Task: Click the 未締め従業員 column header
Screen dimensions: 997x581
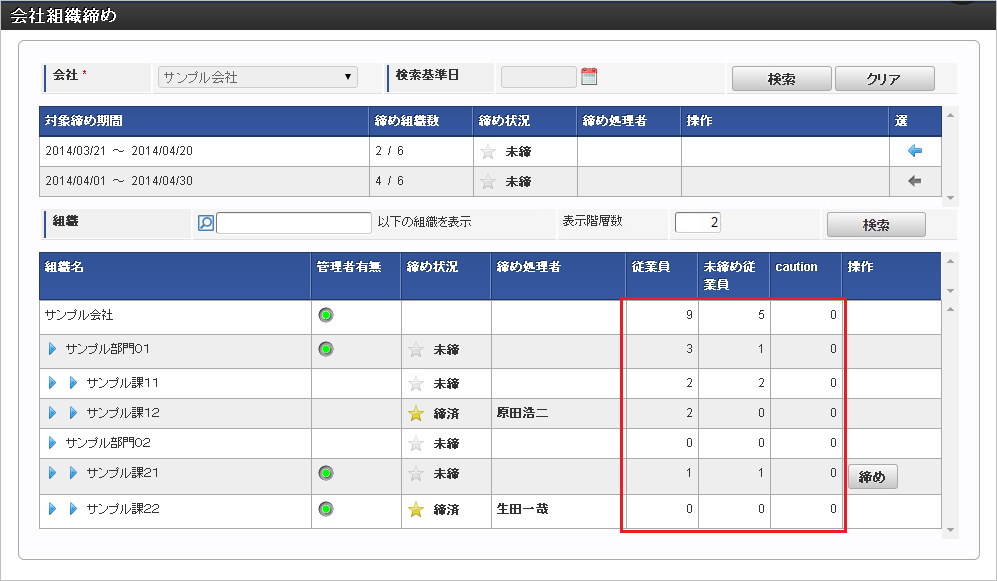Action: (x=734, y=276)
